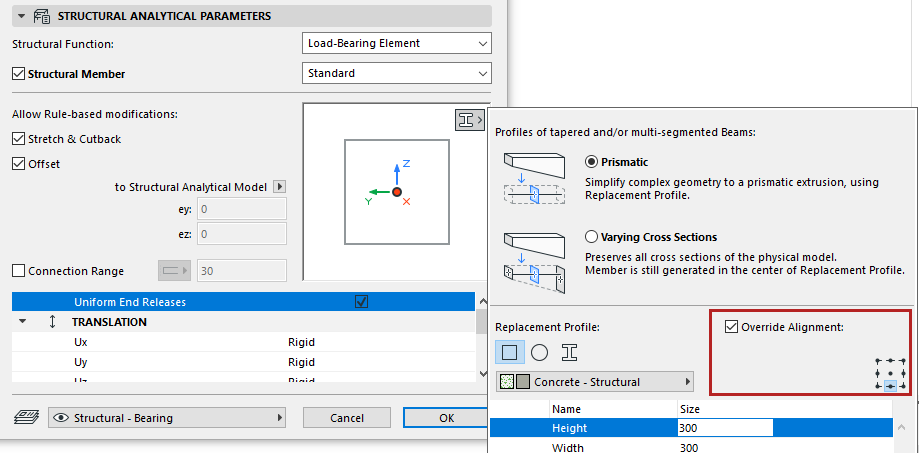
Task: Choose the rectangular replacement profile
Action: tap(510, 352)
